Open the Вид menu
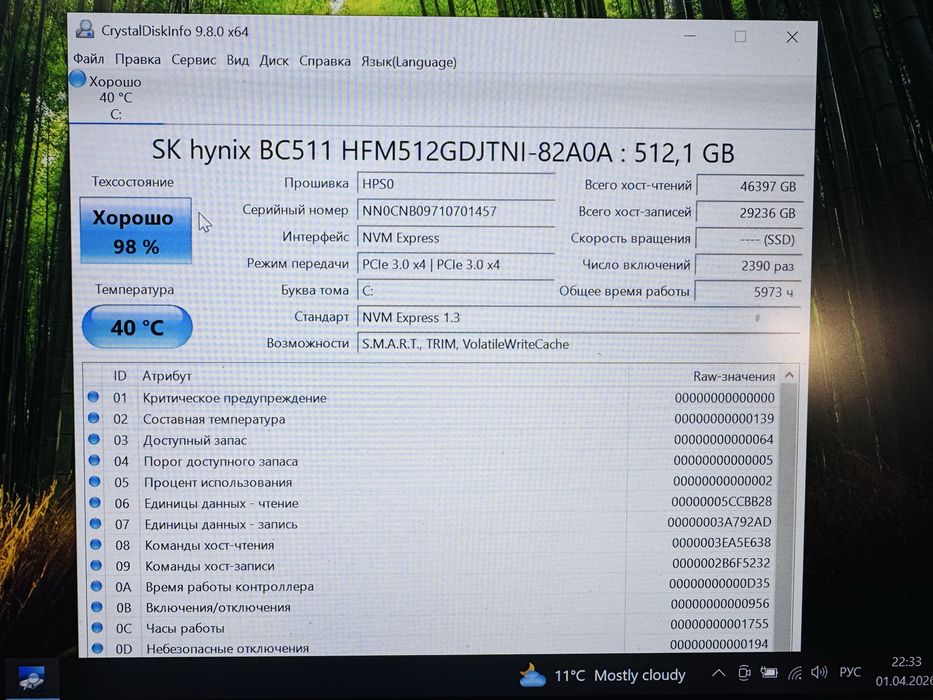This screenshot has height=700, width=933. 237,60
